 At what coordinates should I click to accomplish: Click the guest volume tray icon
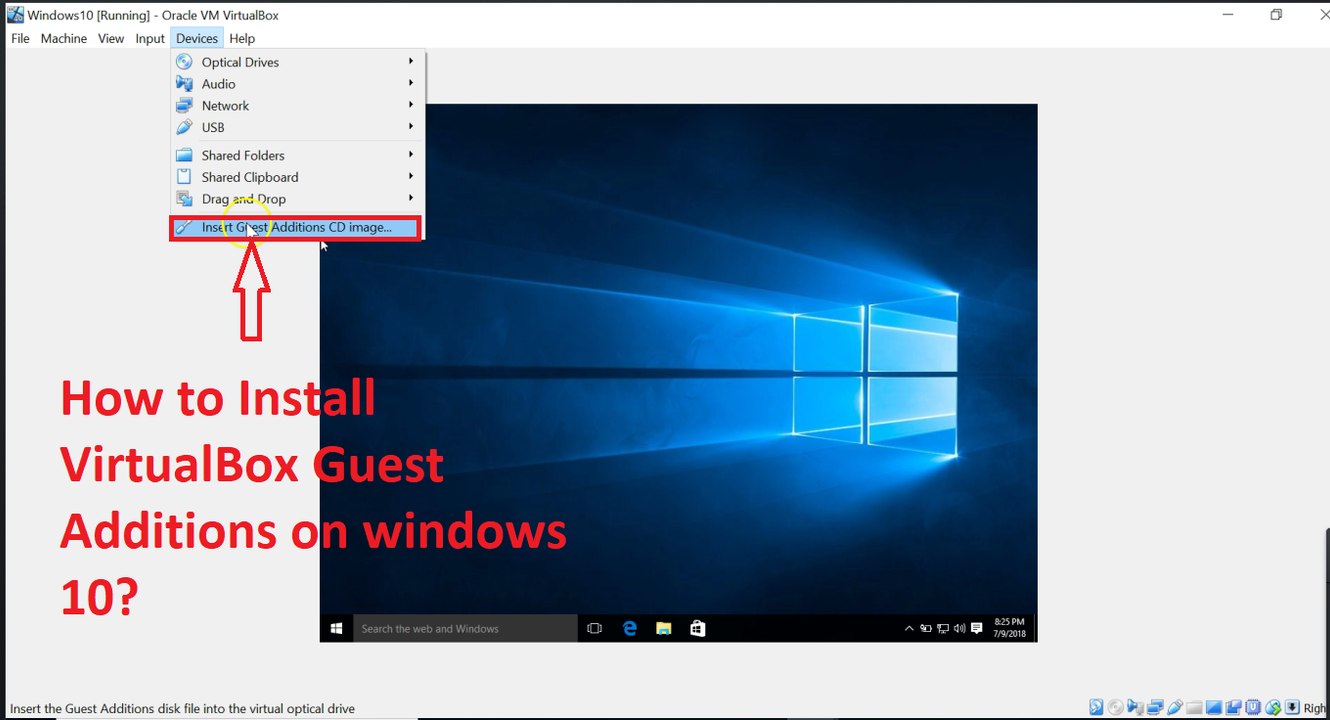(x=960, y=628)
